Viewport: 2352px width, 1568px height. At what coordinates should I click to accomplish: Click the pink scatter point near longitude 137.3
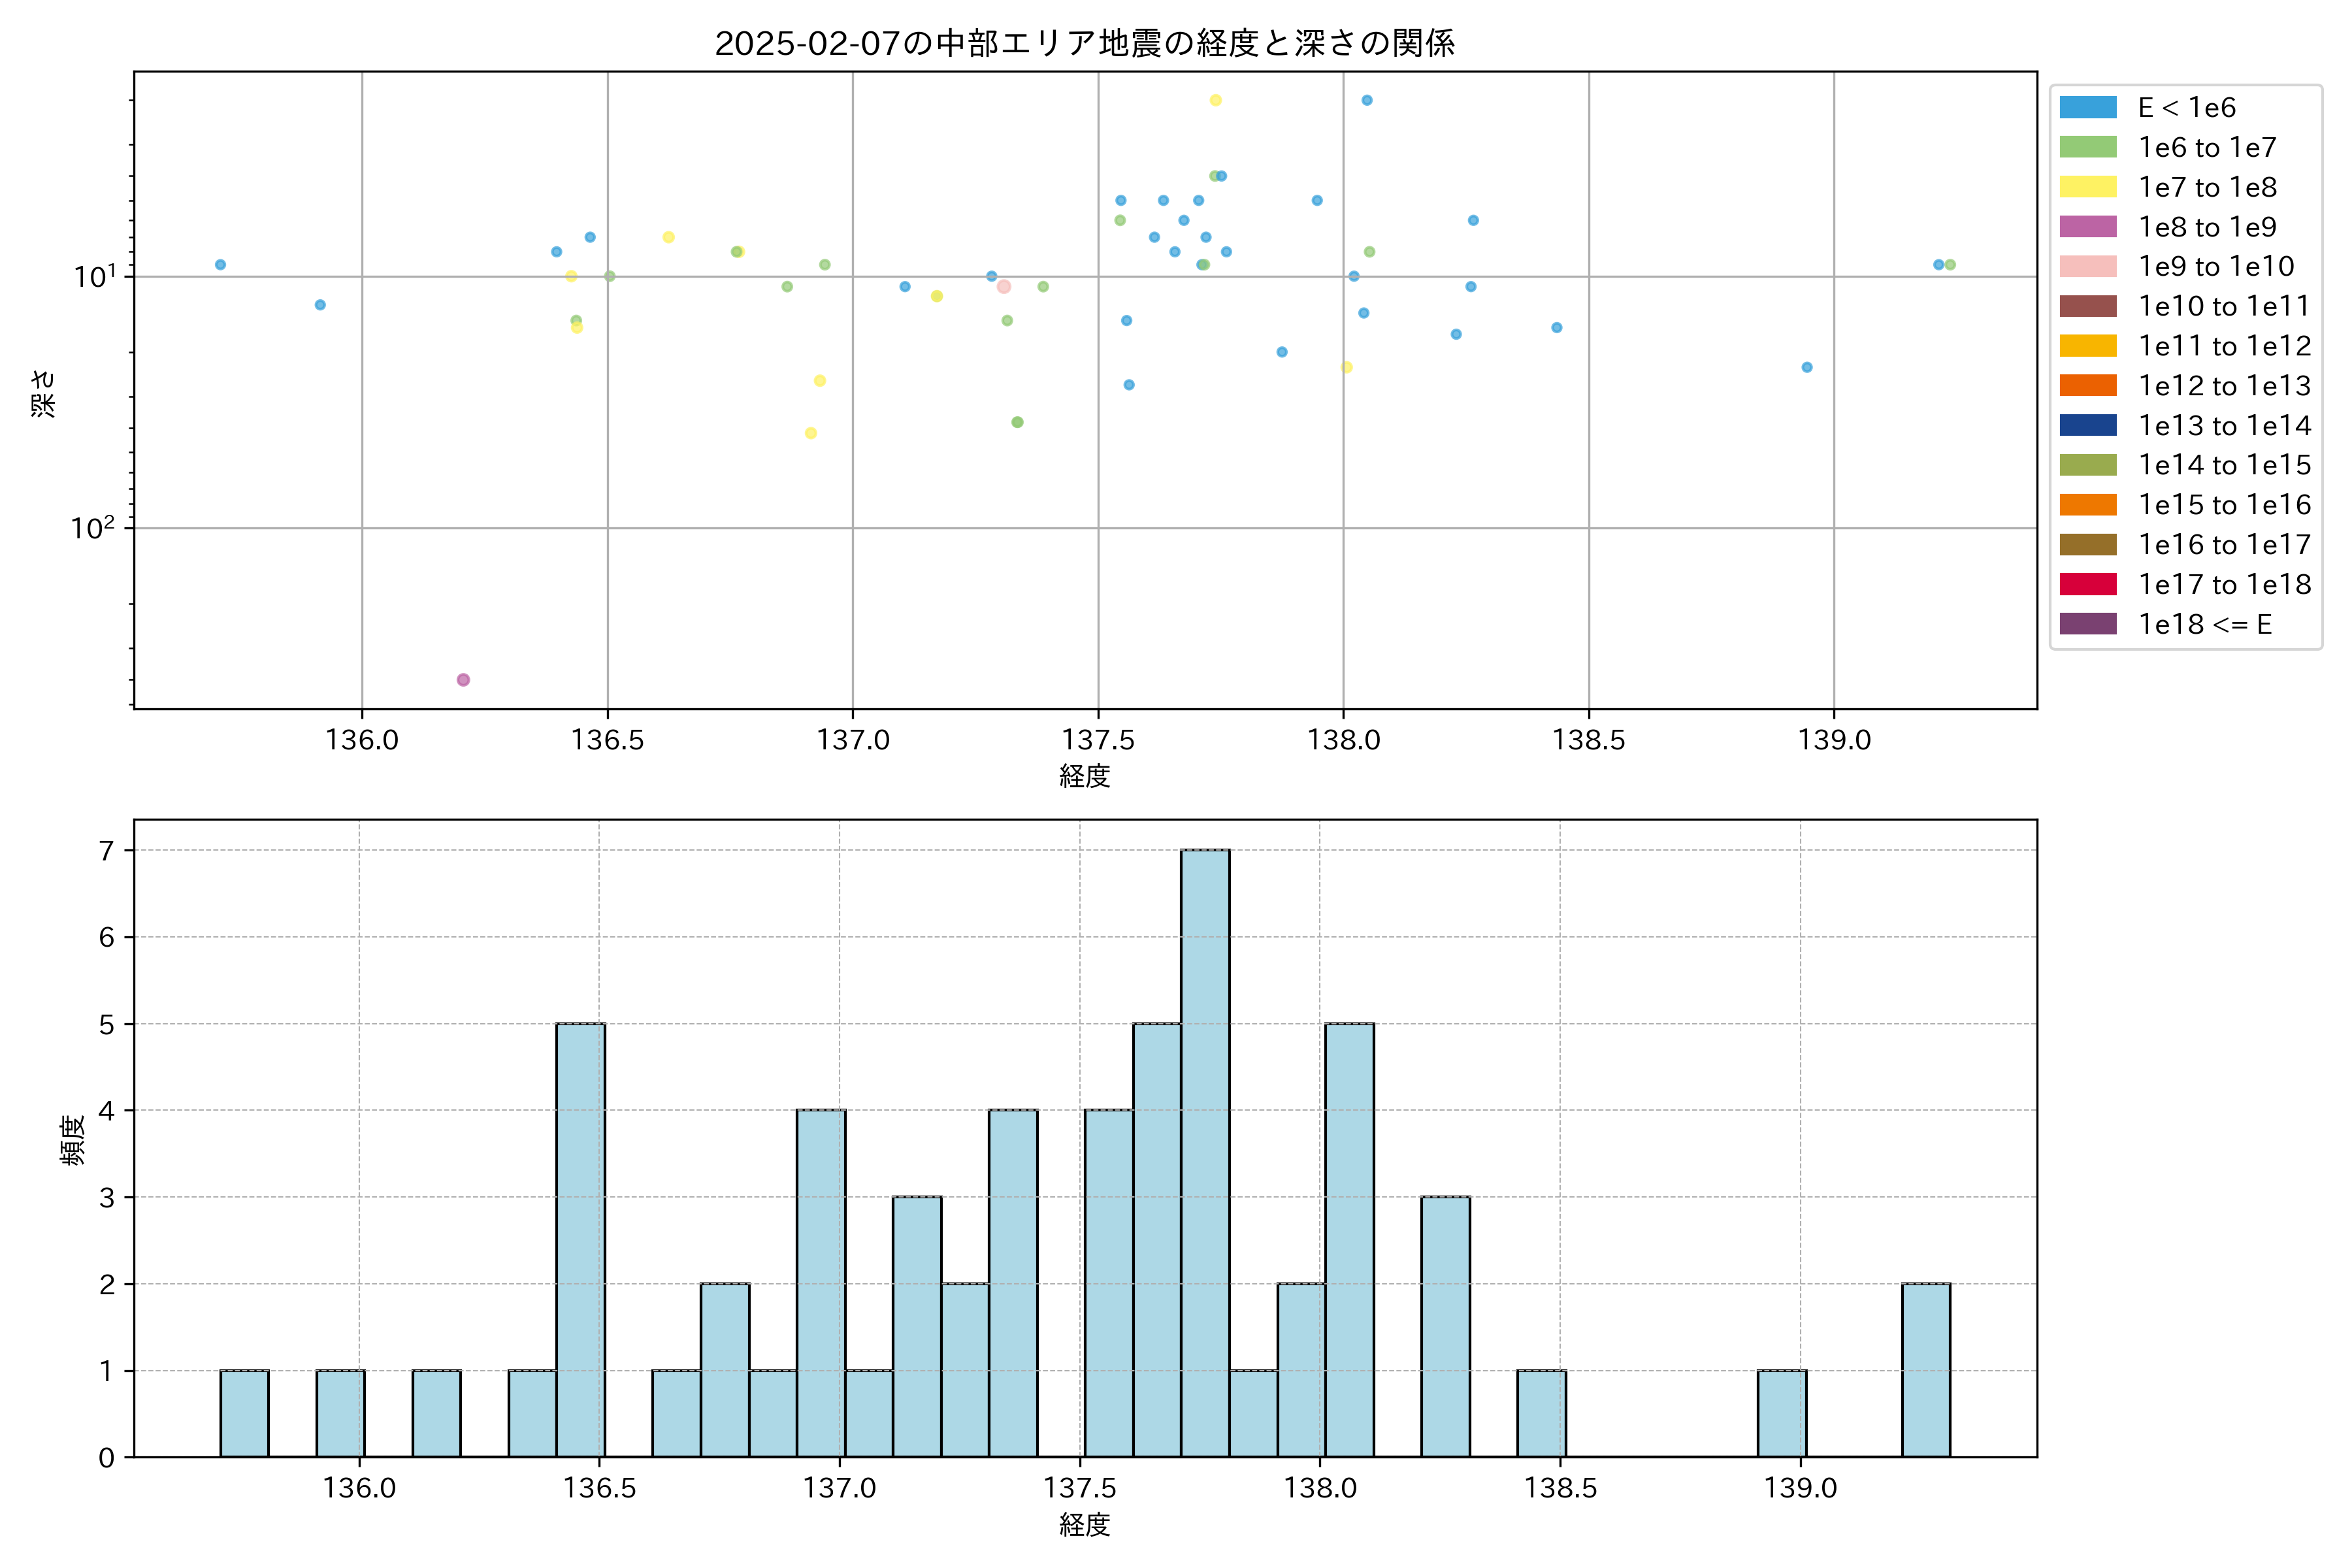(x=1004, y=287)
